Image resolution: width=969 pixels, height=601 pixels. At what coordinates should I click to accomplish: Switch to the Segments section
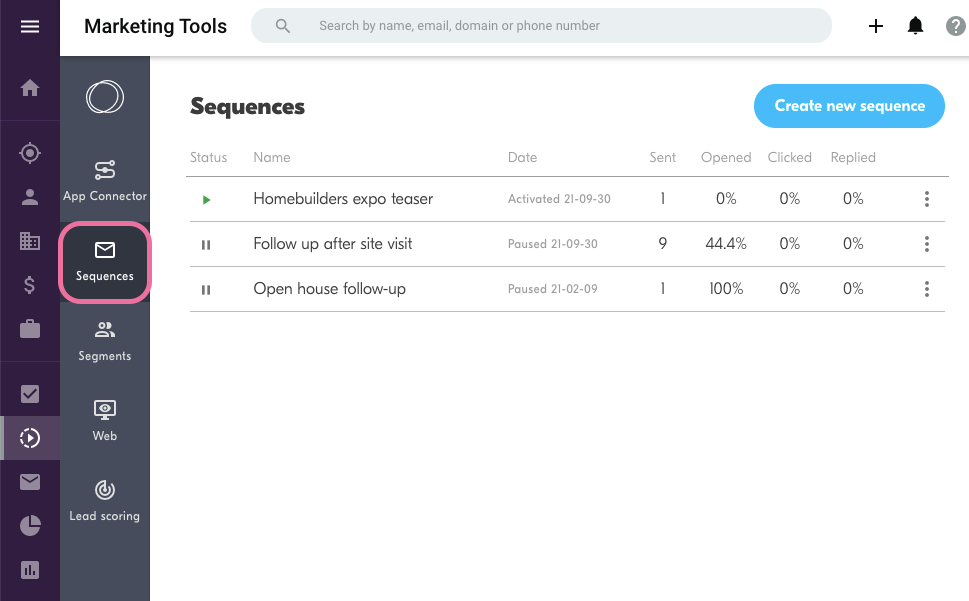click(x=104, y=342)
